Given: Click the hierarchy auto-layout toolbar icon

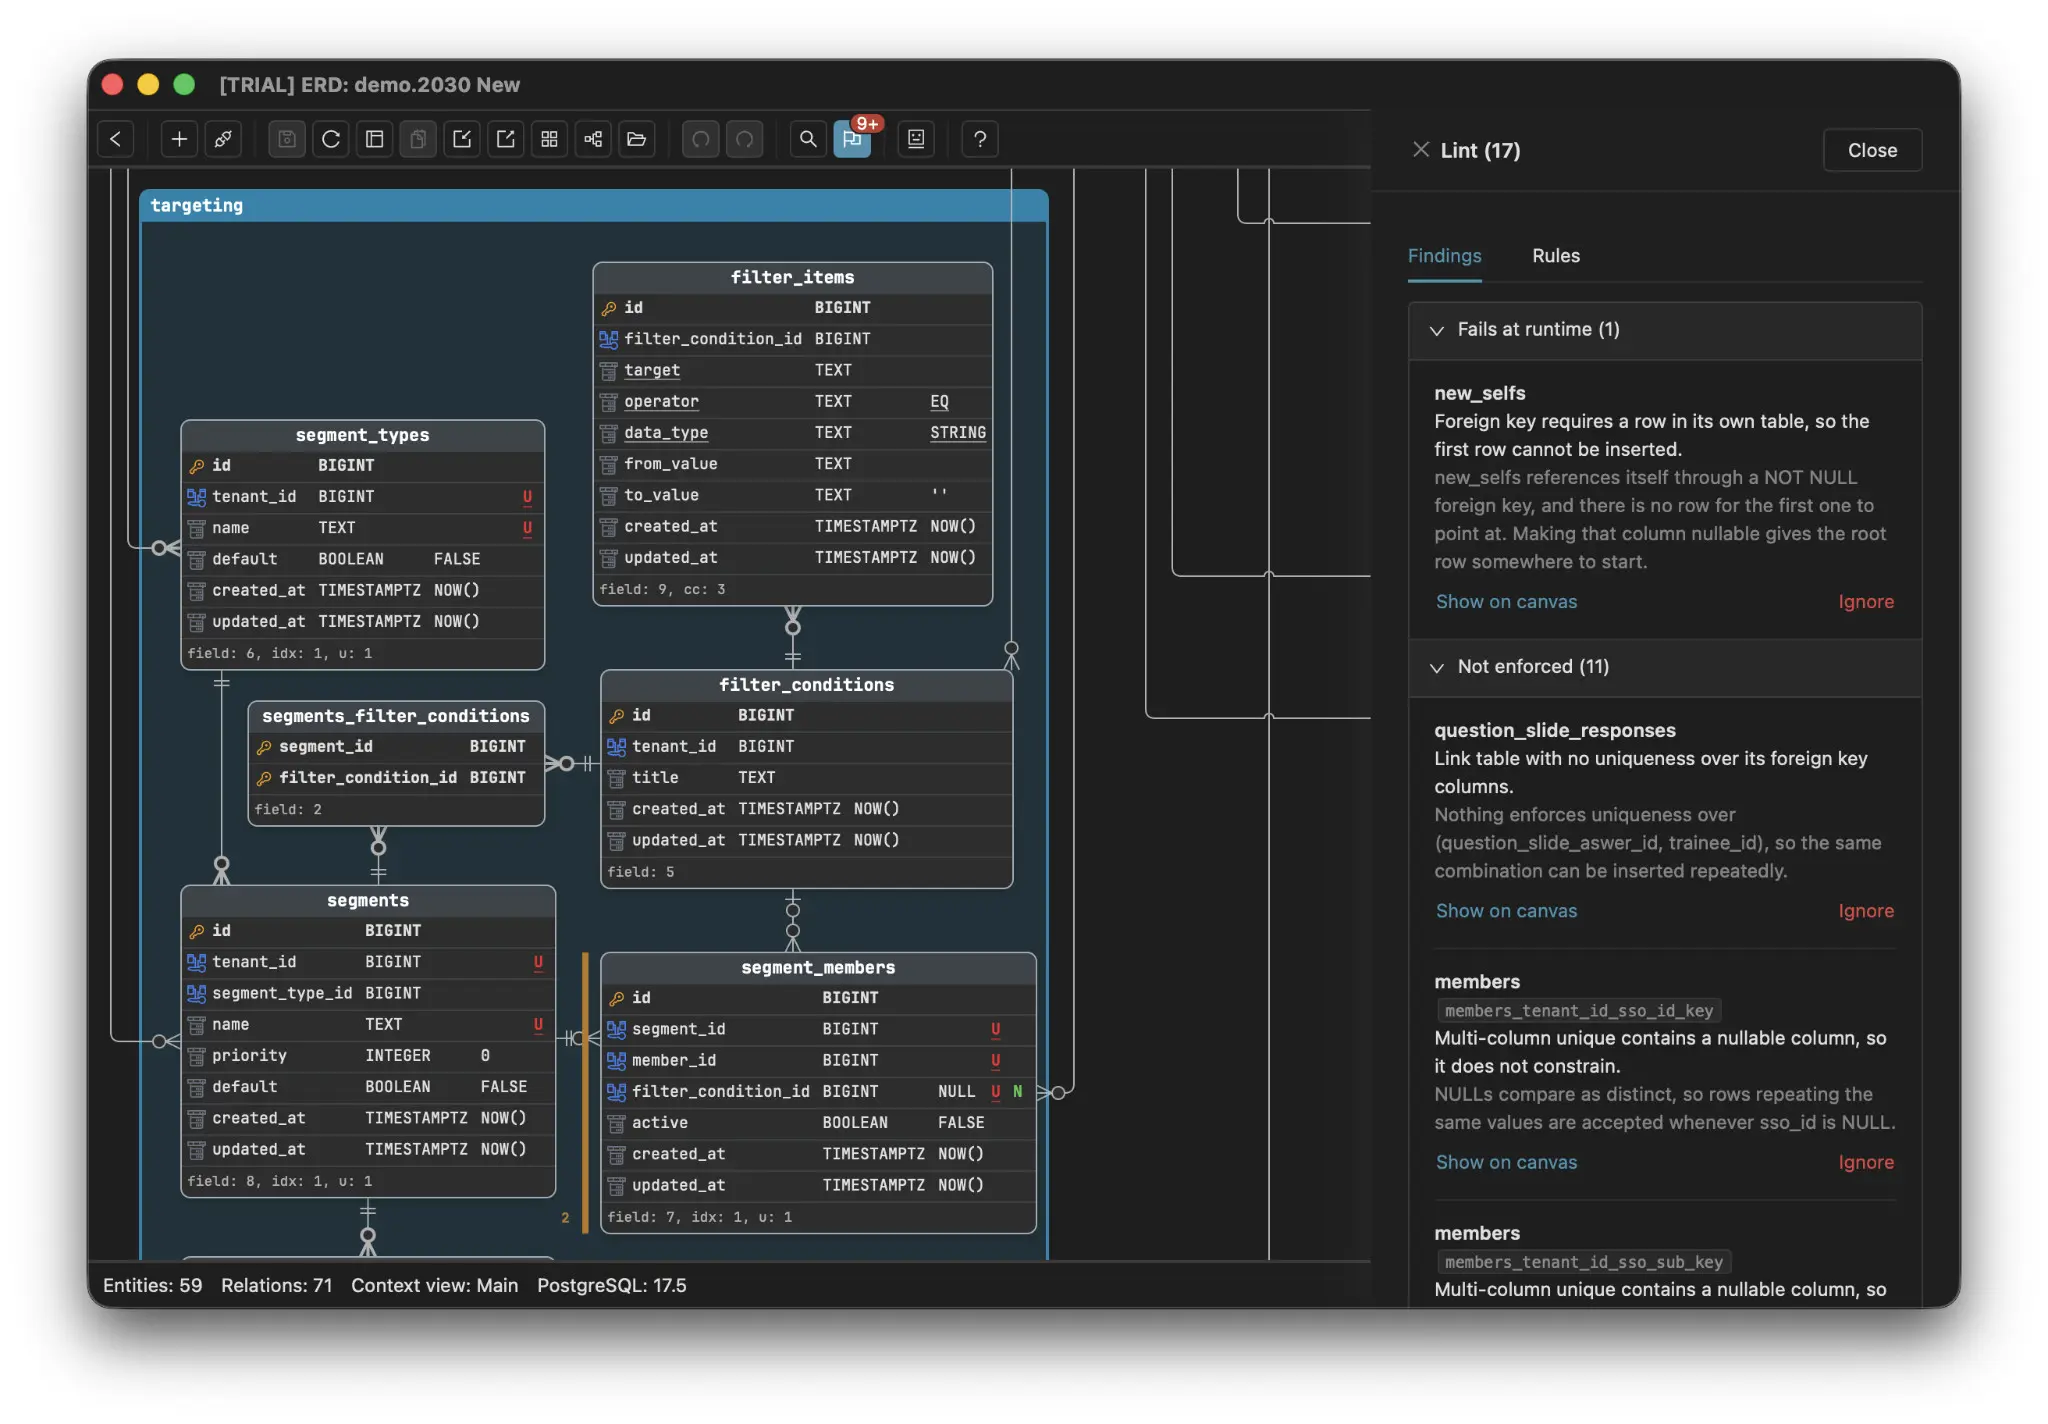Looking at the screenshot, I should (x=593, y=139).
